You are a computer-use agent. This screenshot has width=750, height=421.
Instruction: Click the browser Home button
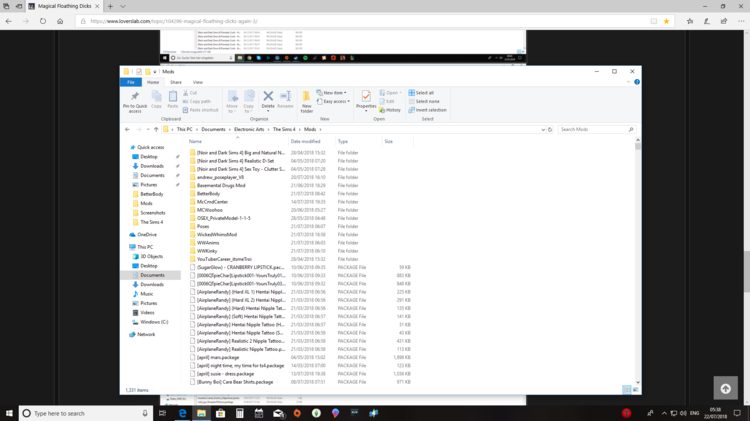point(60,21)
